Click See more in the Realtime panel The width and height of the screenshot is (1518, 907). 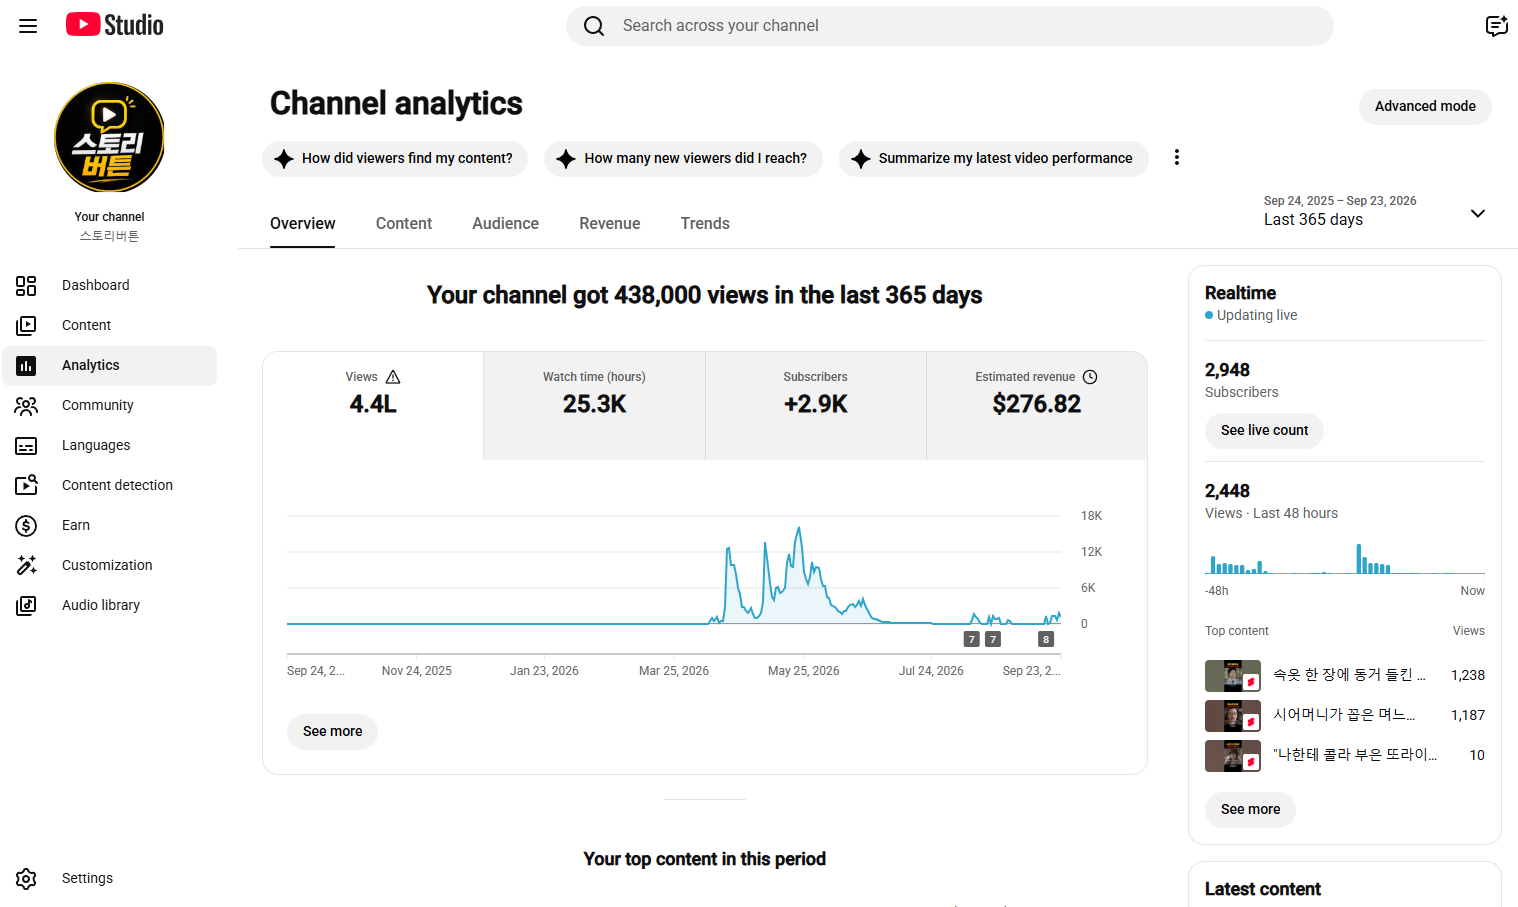1250,810
